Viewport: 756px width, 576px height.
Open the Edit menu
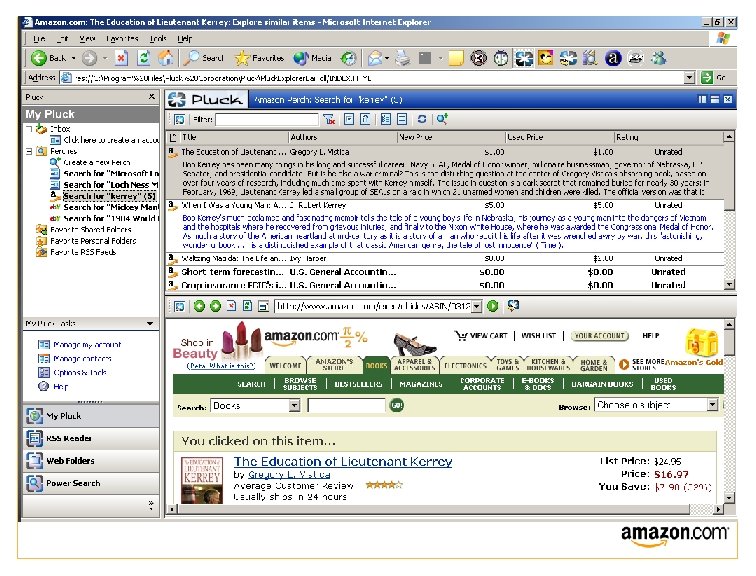click(x=62, y=39)
